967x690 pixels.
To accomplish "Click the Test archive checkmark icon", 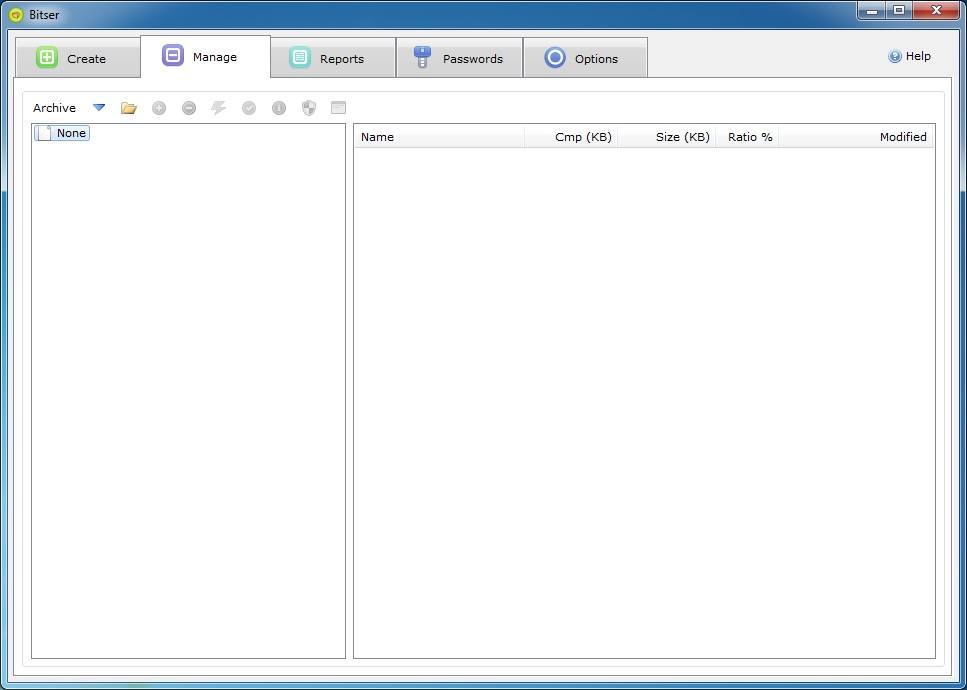I will pyautogui.click(x=248, y=107).
